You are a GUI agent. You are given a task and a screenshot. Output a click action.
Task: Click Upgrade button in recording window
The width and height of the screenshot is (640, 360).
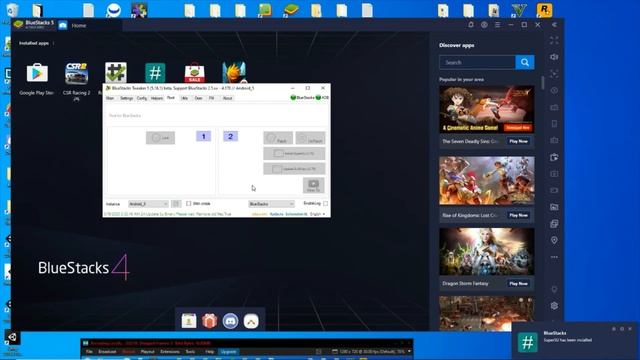[x=228, y=351]
